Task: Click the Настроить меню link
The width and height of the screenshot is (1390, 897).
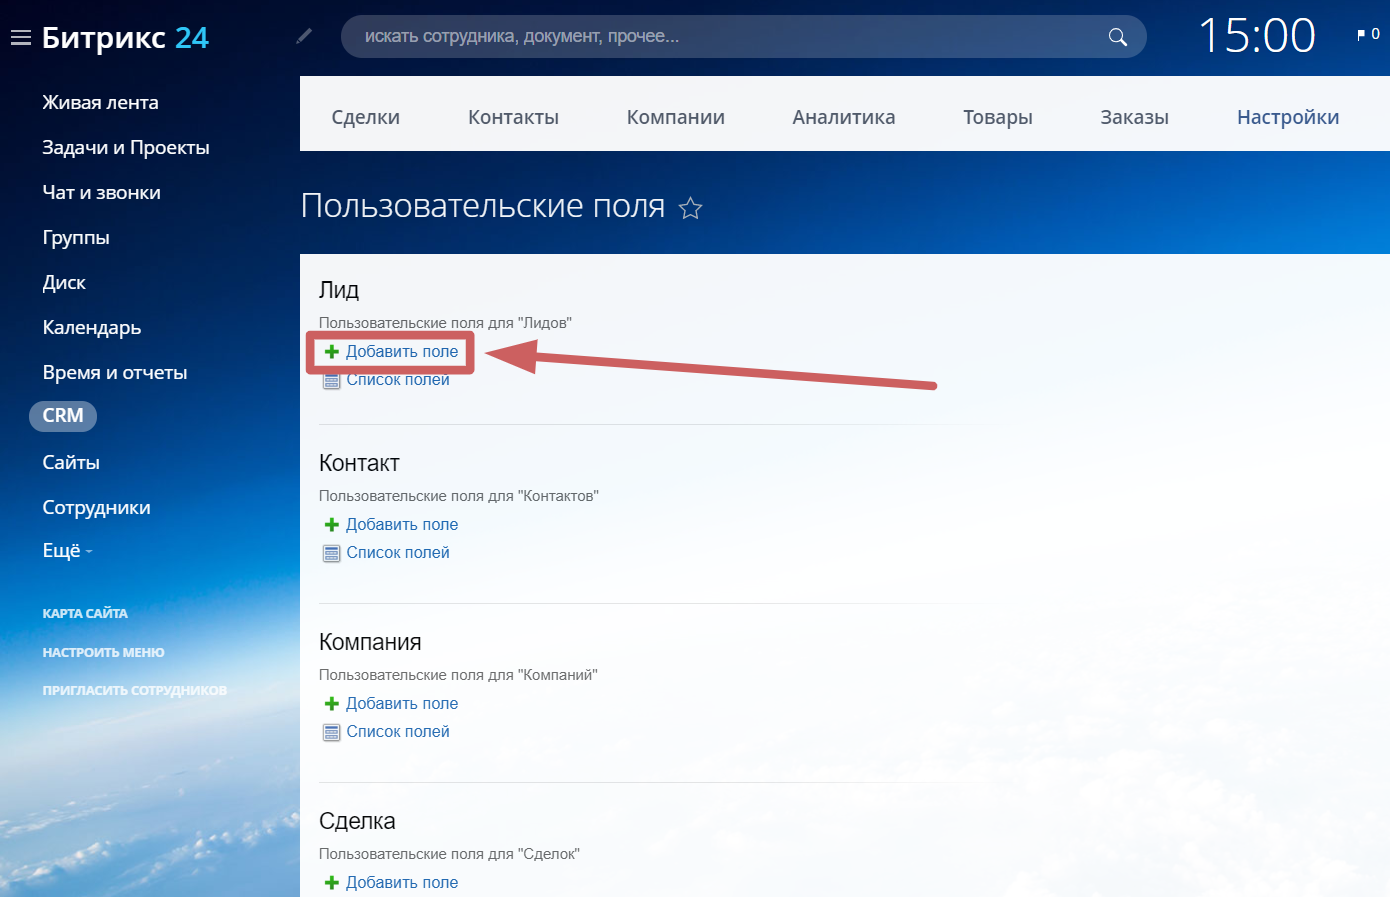Action: (103, 652)
